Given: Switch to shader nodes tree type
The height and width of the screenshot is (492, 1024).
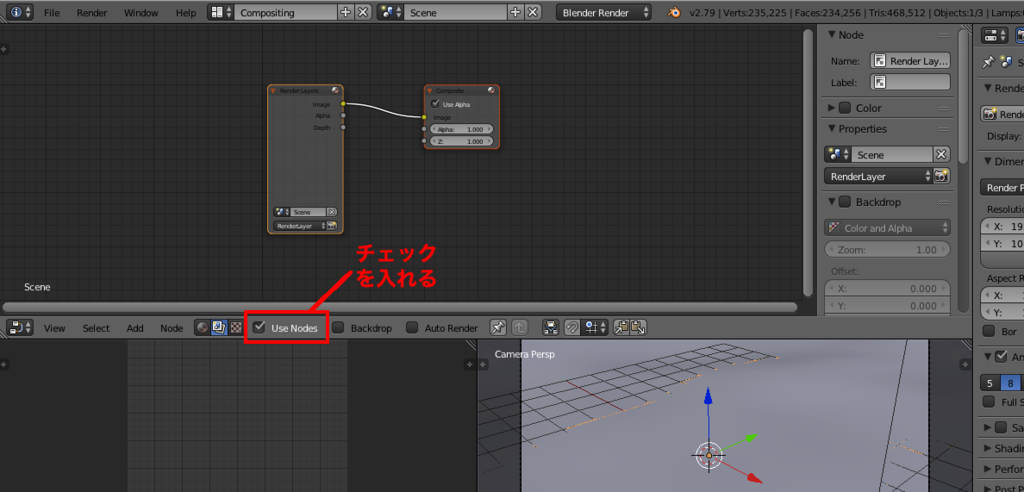Looking at the screenshot, I should coord(202,327).
